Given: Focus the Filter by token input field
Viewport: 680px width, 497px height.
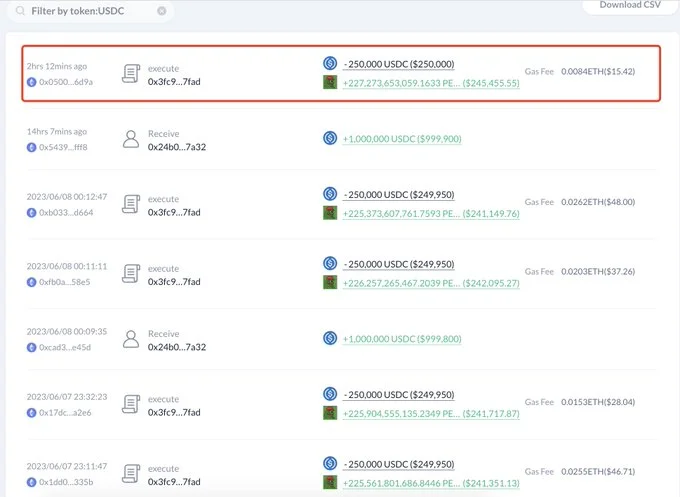Looking at the screenshot, I should point(90,10).
